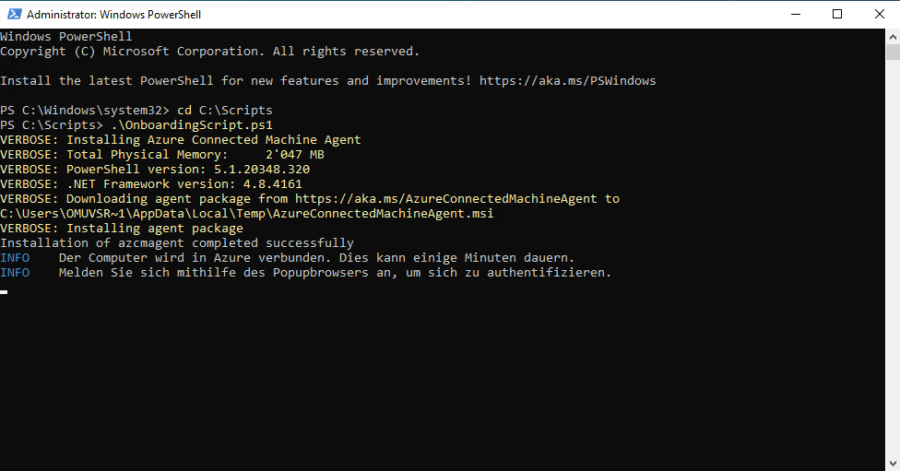Click the 'Total Physical Memory' verbose line
Image resolution: width=900 pixels, height=471 pixels.
pos(162,155)
